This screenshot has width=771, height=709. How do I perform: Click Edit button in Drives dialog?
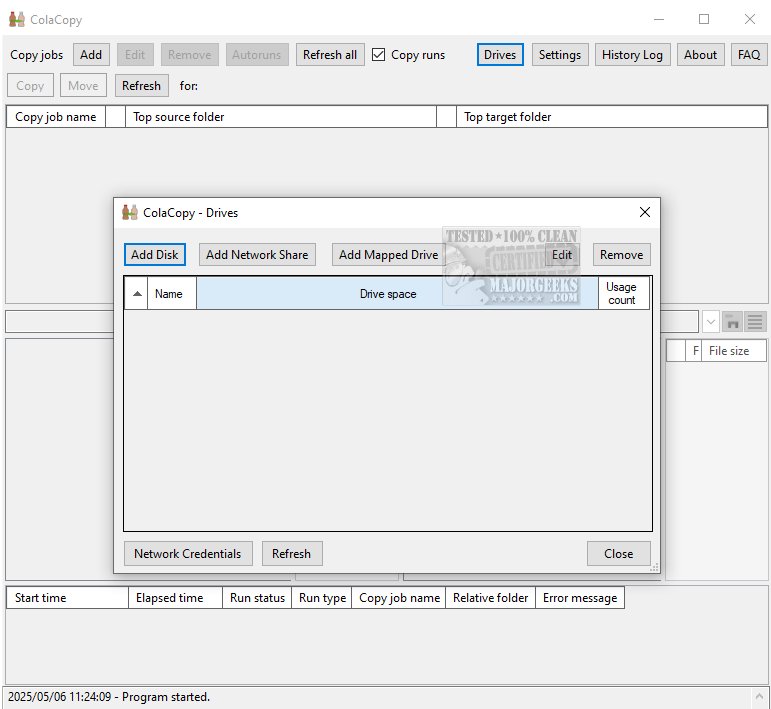tap(562, 255)
